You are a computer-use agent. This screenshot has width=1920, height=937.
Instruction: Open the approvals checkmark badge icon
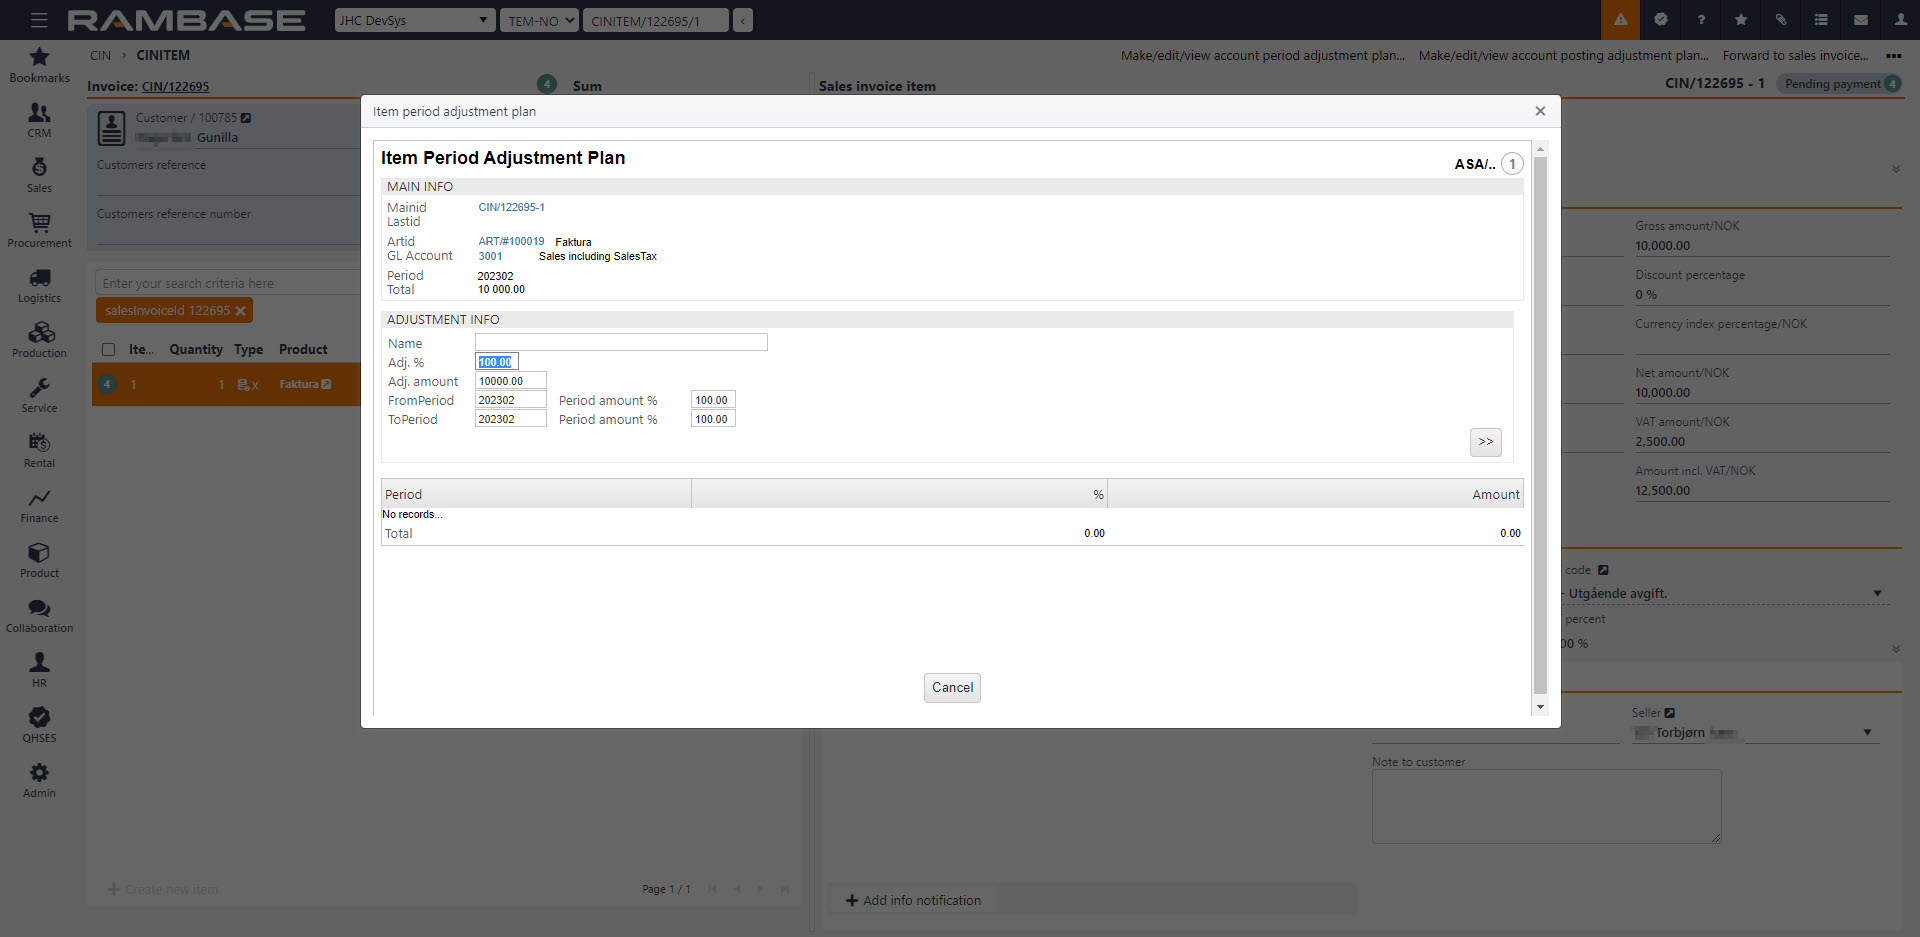pos(1661,20)
